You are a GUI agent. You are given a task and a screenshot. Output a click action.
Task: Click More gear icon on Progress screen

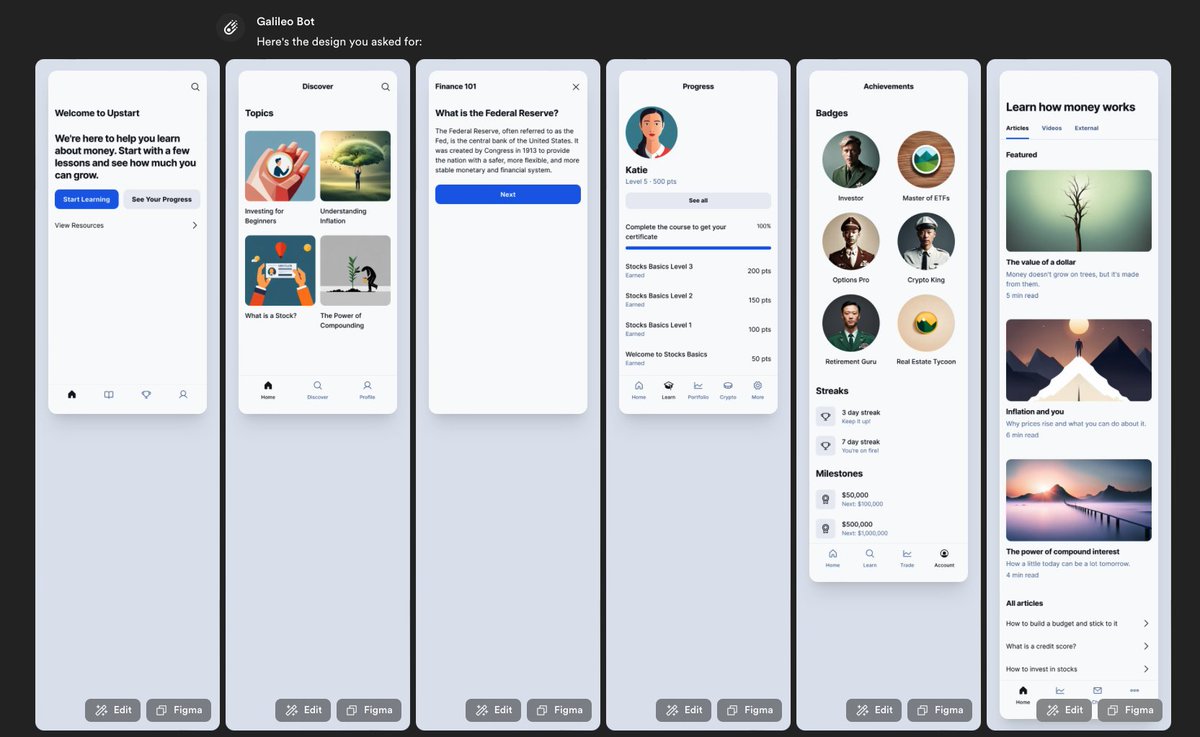(x=758, y=385)
